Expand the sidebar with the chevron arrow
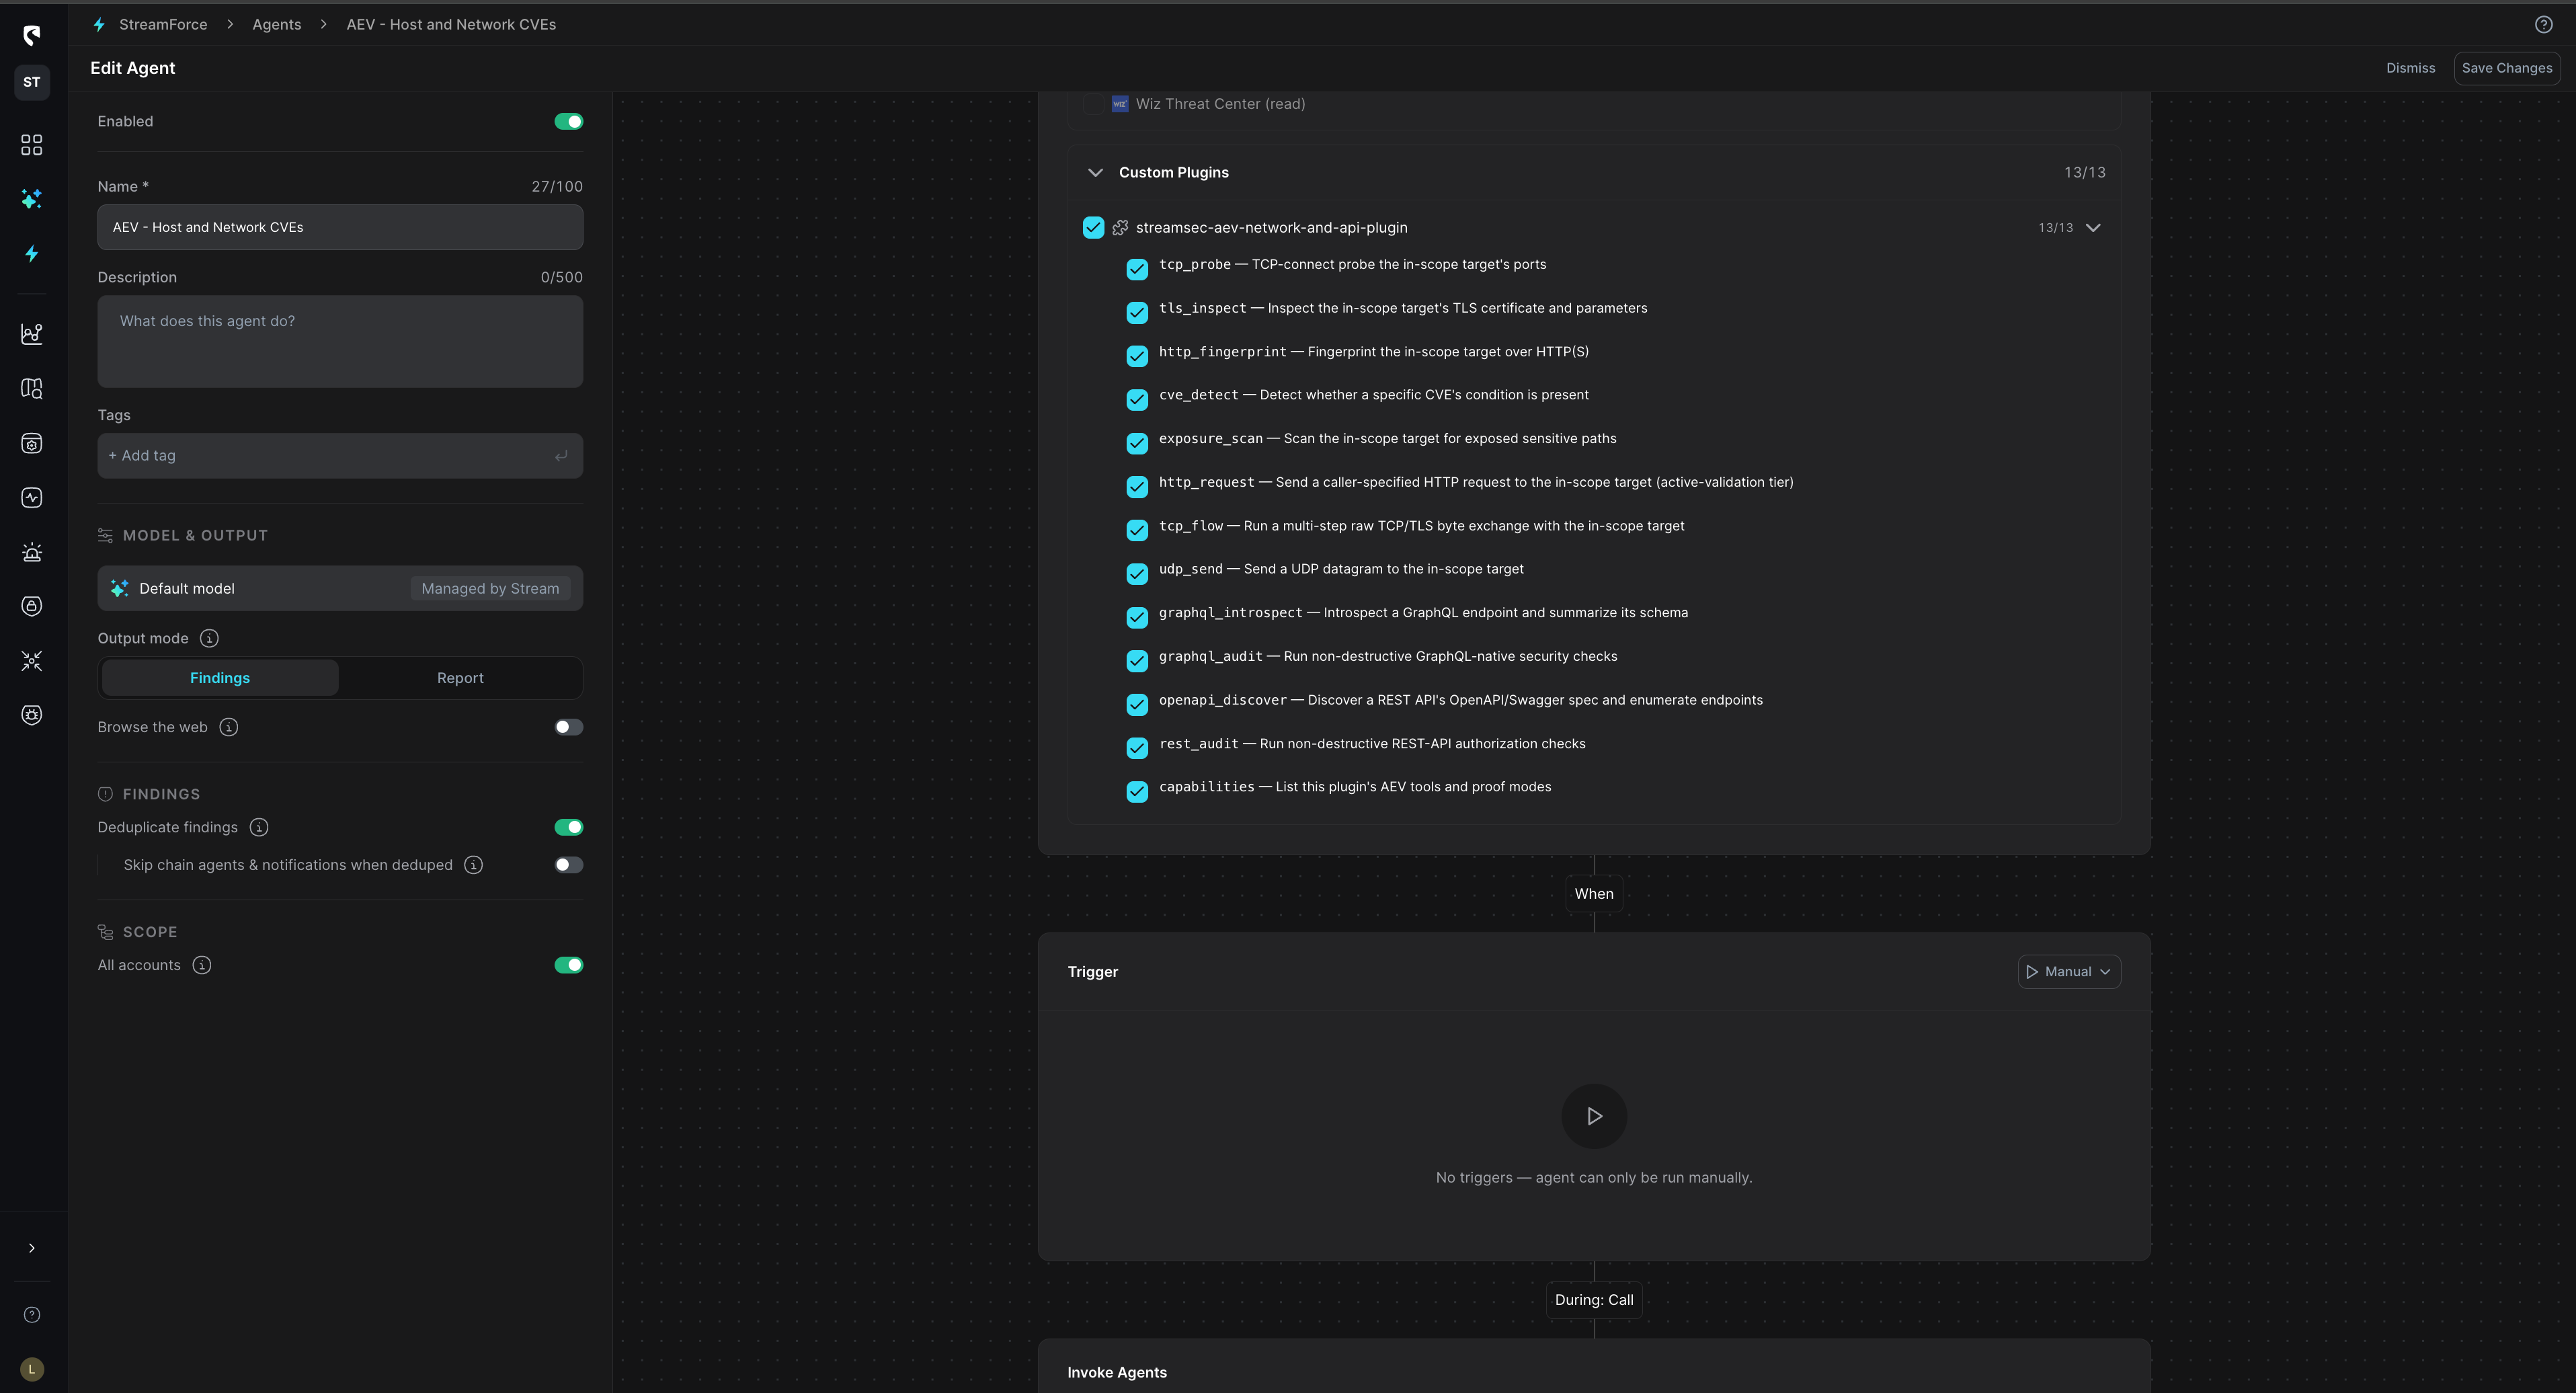The width and height of the screenshot is (2576, 1393). click(x=32, y=1248)
